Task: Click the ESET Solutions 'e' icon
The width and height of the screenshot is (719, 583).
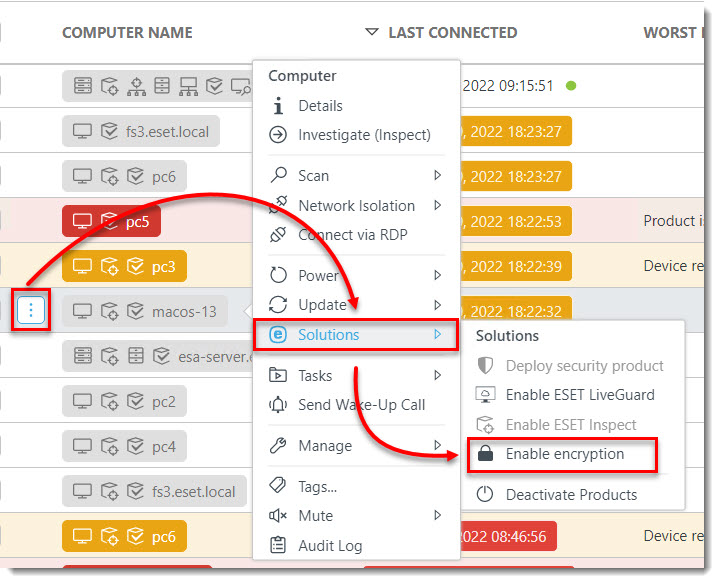Action: pyautogui.click(x=278, y=334)
